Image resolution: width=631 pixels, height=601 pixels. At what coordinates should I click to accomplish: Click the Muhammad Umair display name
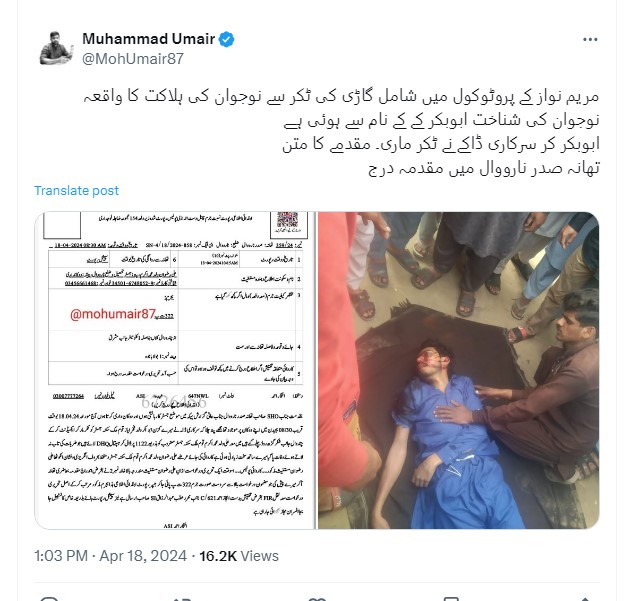(148, 39)
